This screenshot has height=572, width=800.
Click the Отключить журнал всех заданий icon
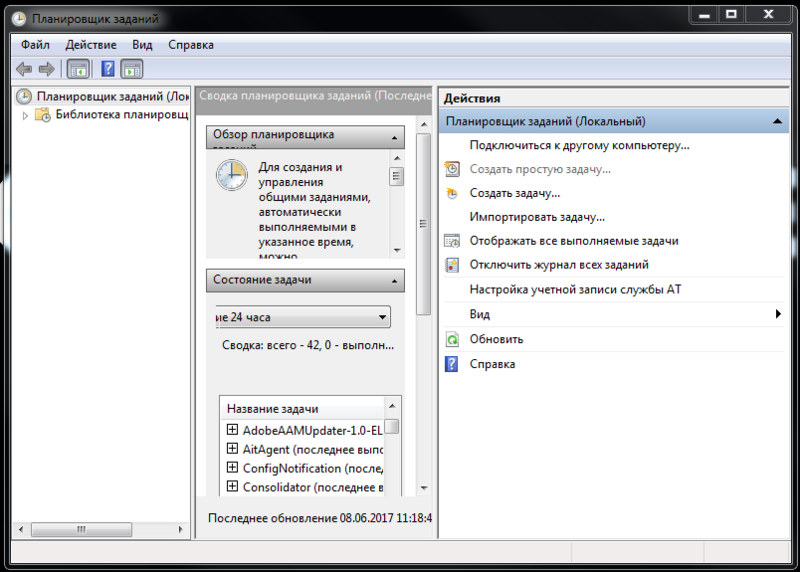pos(452,265)
